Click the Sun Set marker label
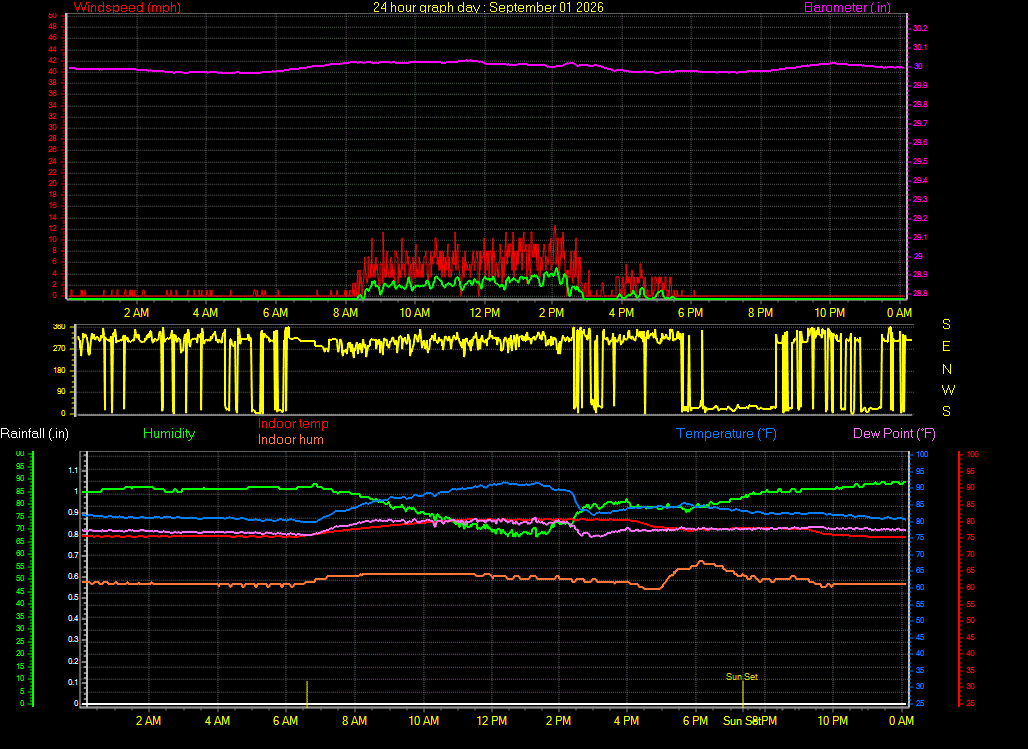 [741, 676]
